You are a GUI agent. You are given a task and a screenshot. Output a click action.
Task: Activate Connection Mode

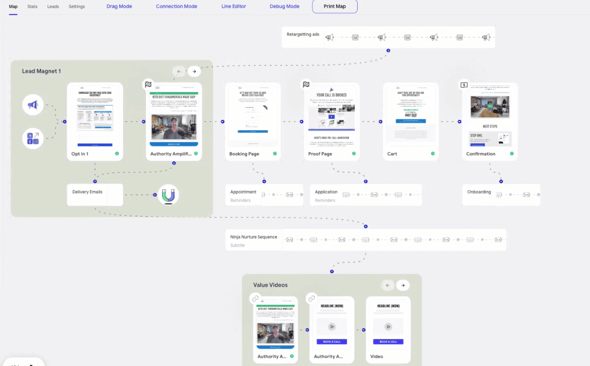point(176,6)
